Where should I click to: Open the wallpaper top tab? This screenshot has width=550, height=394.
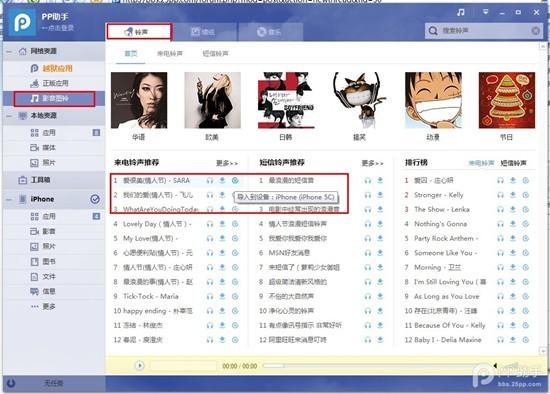(203, 32)
